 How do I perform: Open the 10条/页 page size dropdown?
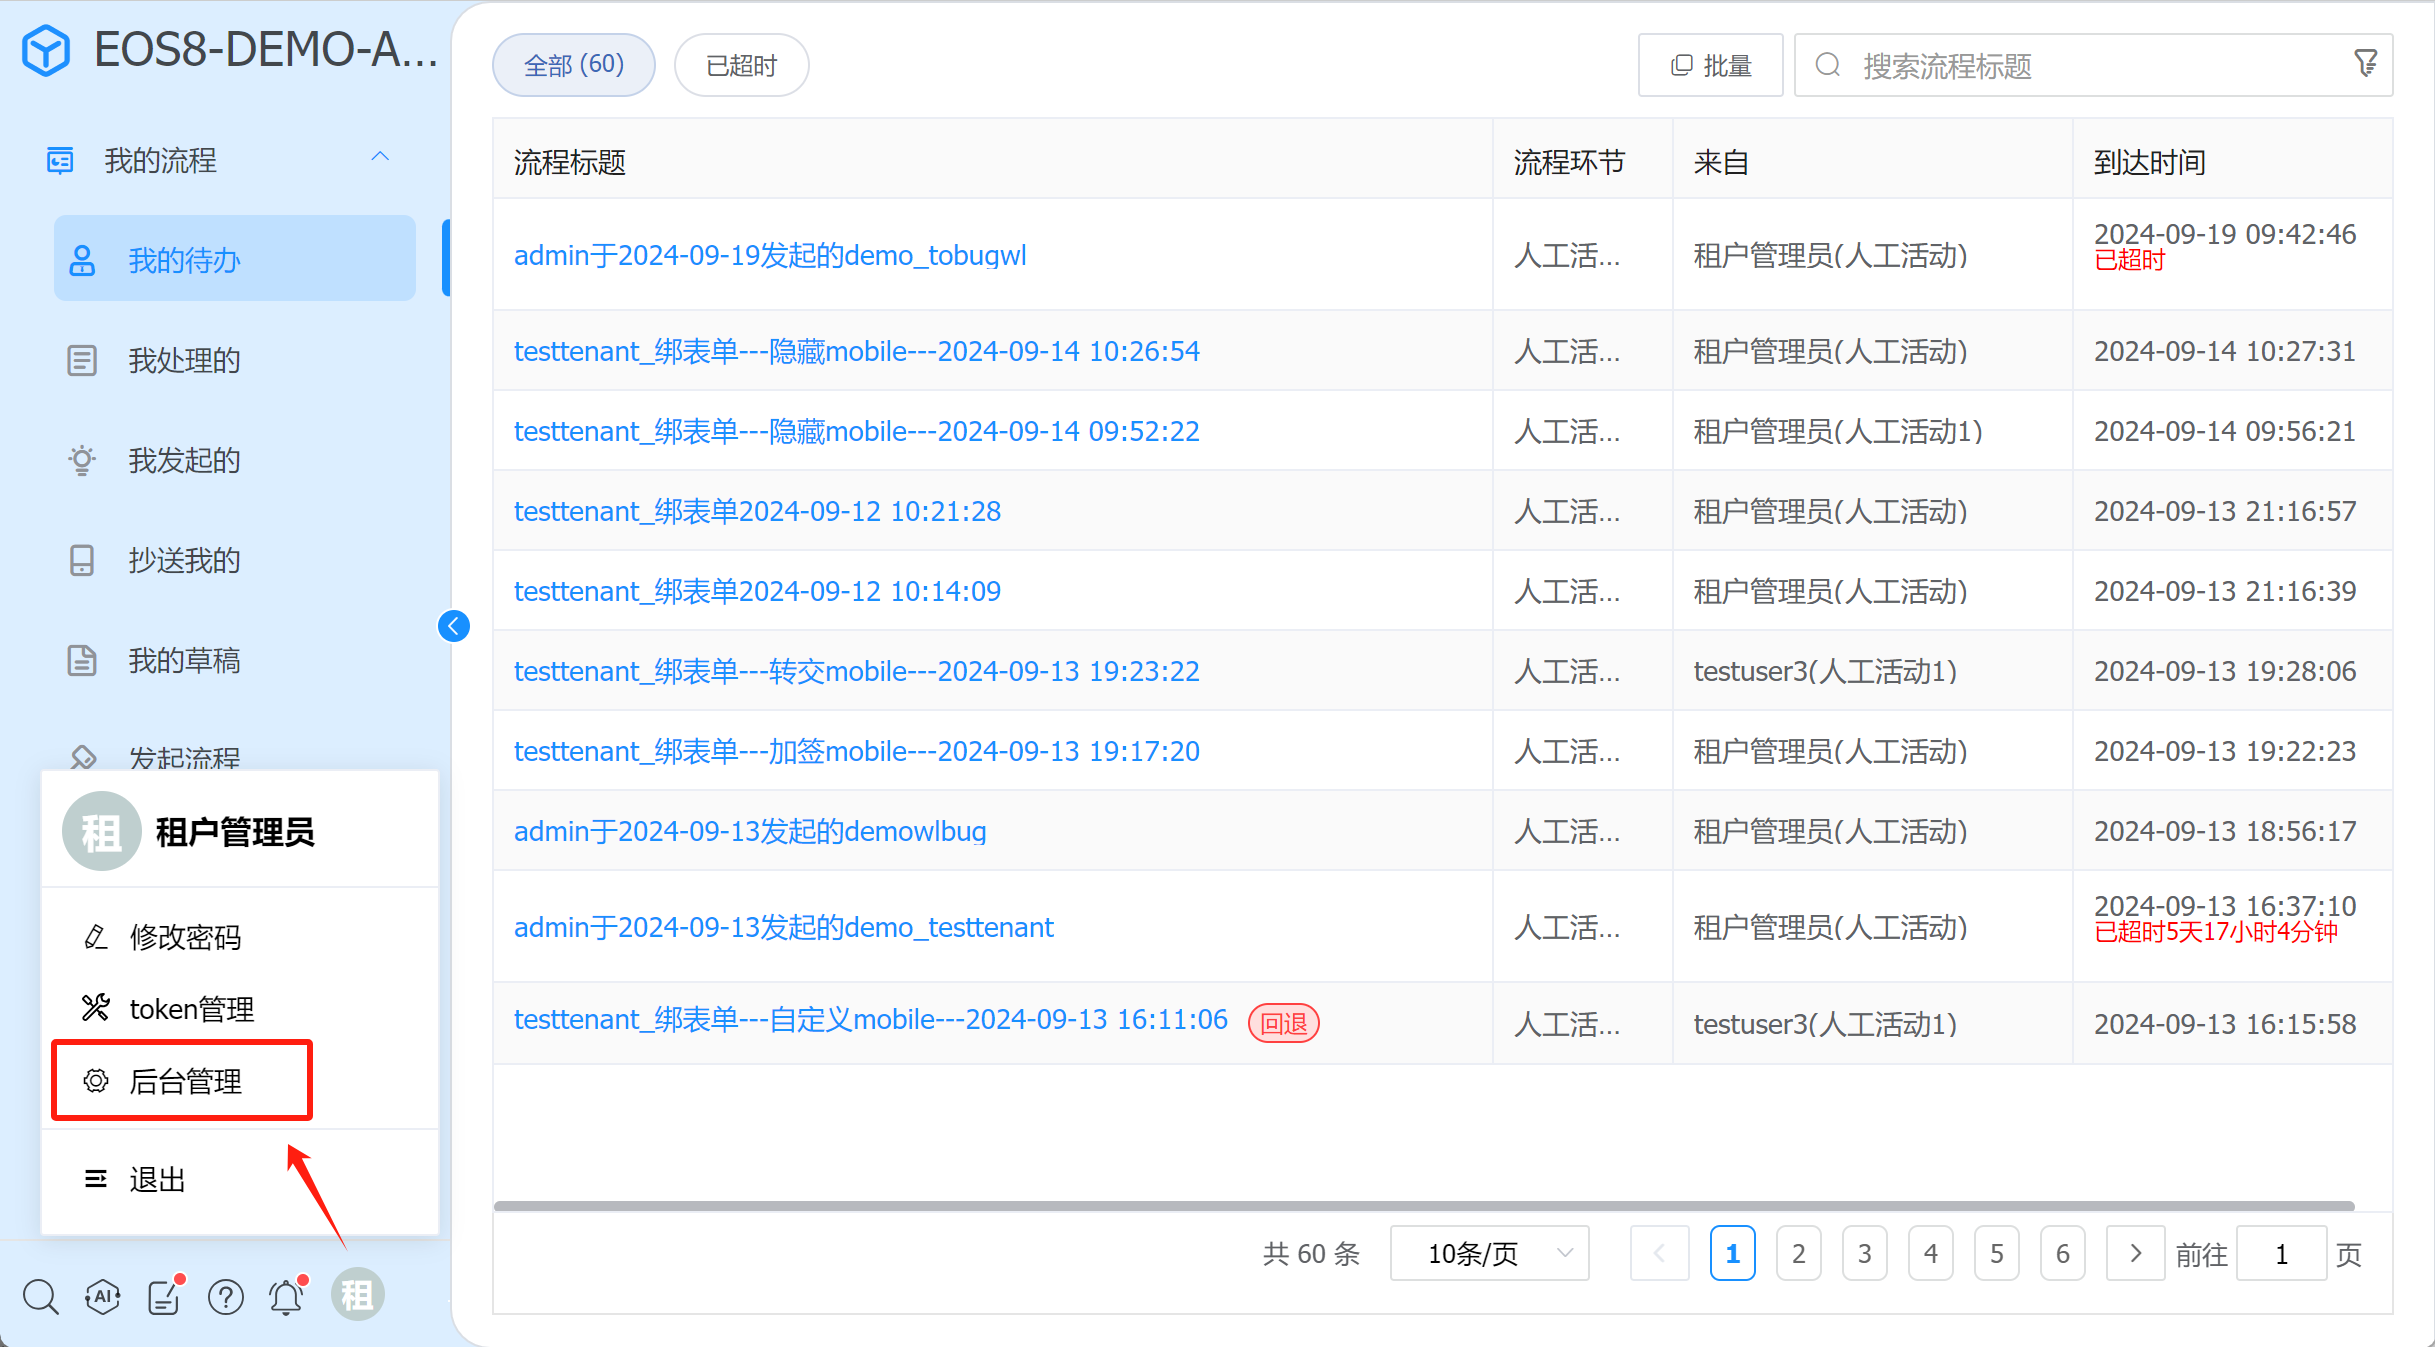(x=1489, y=1253)
